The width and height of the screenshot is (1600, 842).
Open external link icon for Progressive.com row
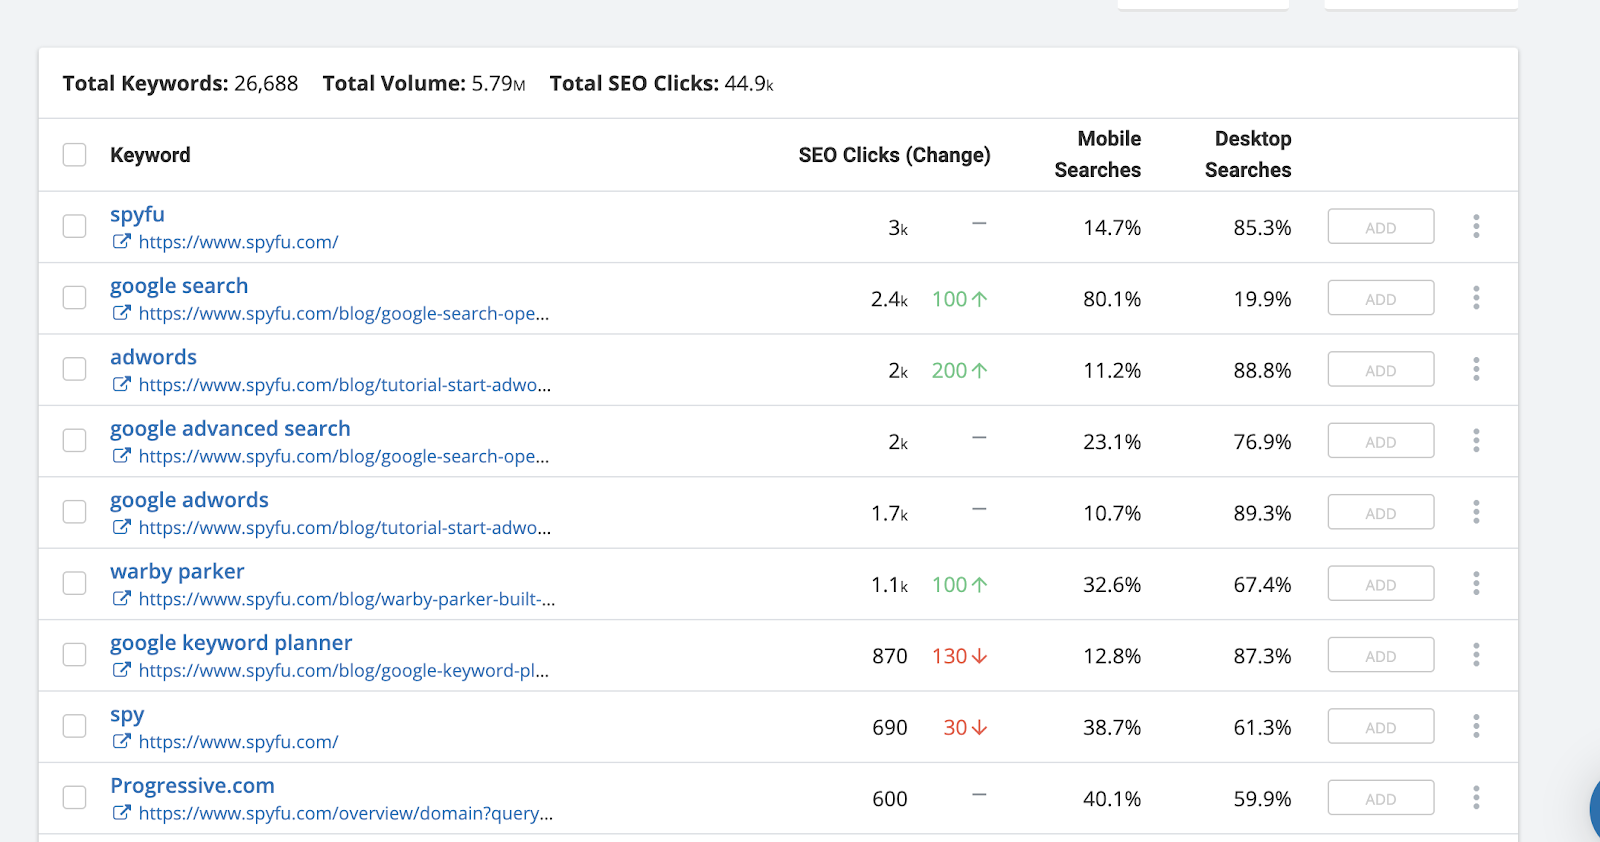coord(121,812)
